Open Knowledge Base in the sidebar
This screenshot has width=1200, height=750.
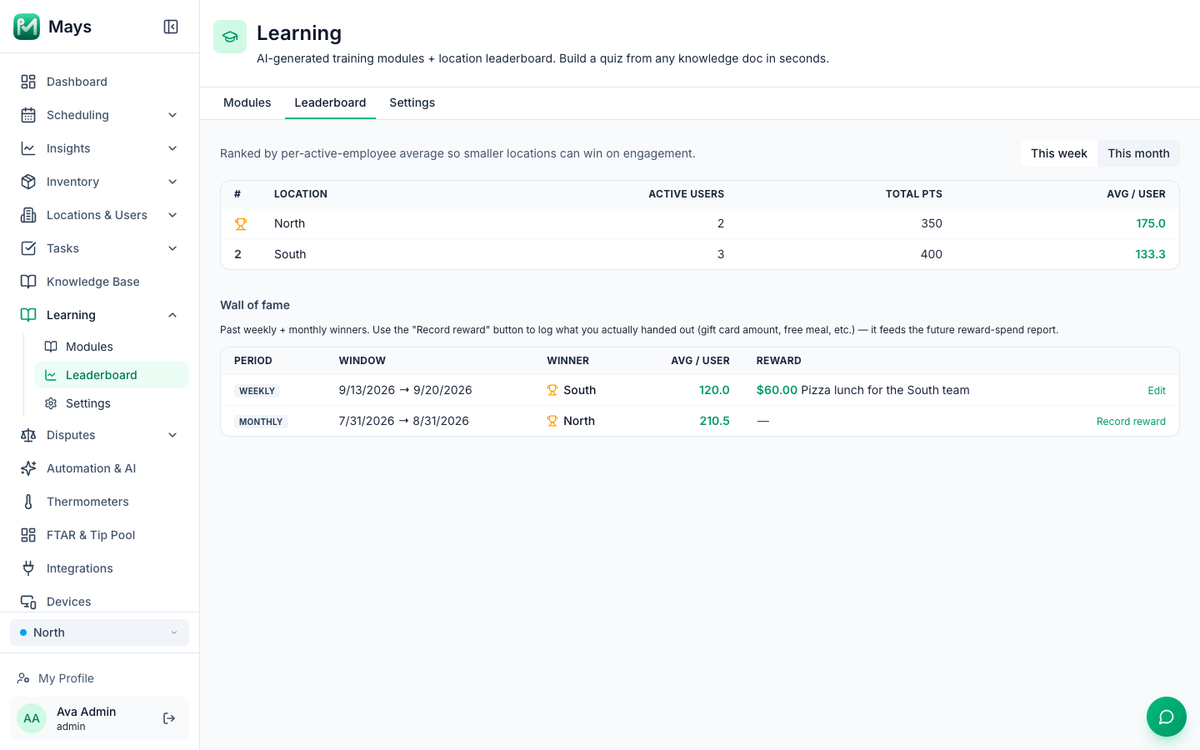point(99,282)
